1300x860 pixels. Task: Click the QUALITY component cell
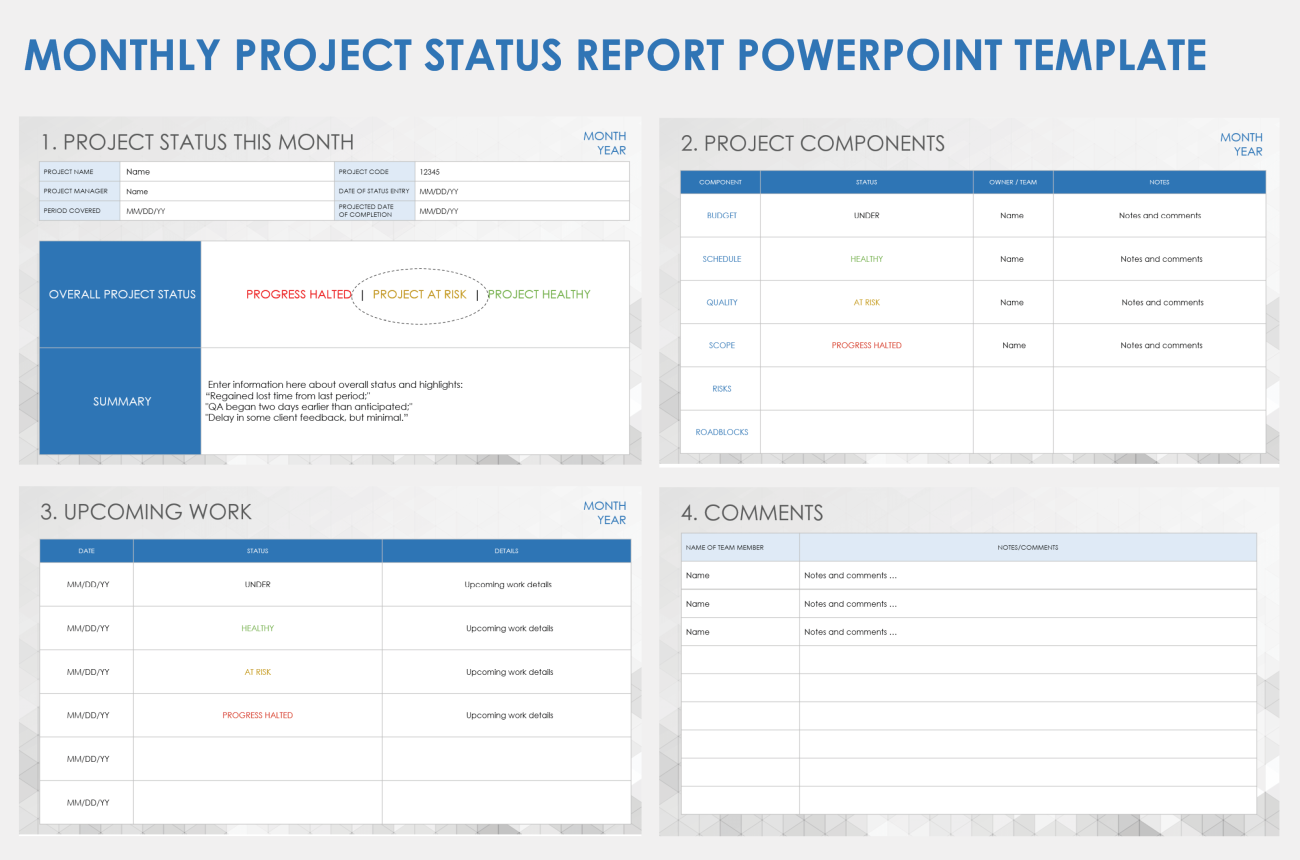pos(721,302)
